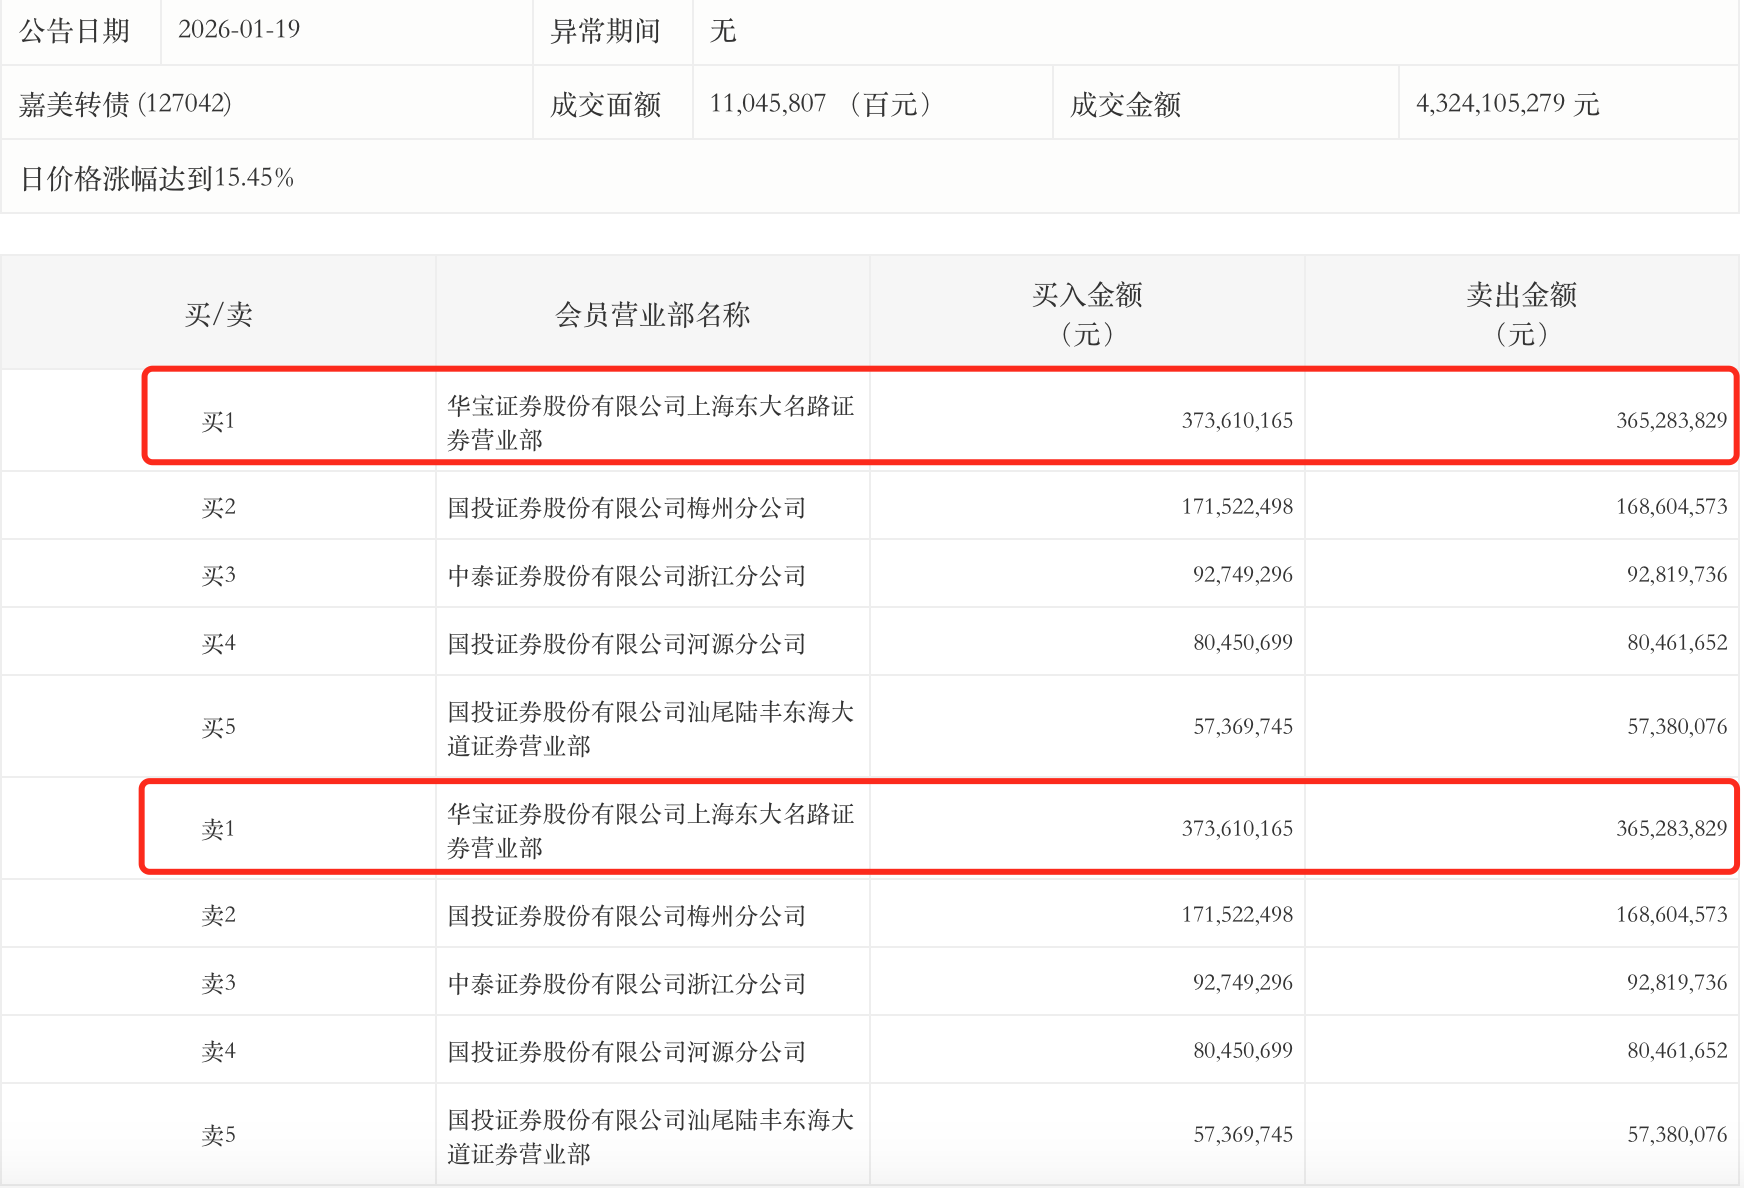
Task: Open 国投证券汕尾陆丰 branch in 买5 row
Action: 650,728
